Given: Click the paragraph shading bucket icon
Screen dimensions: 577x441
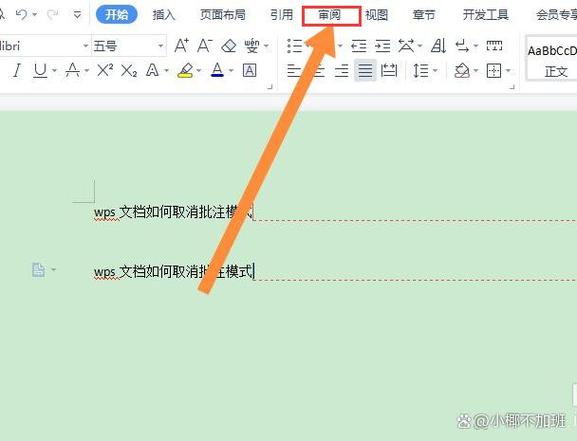Looking at the screenshot, I should [461, 70].
